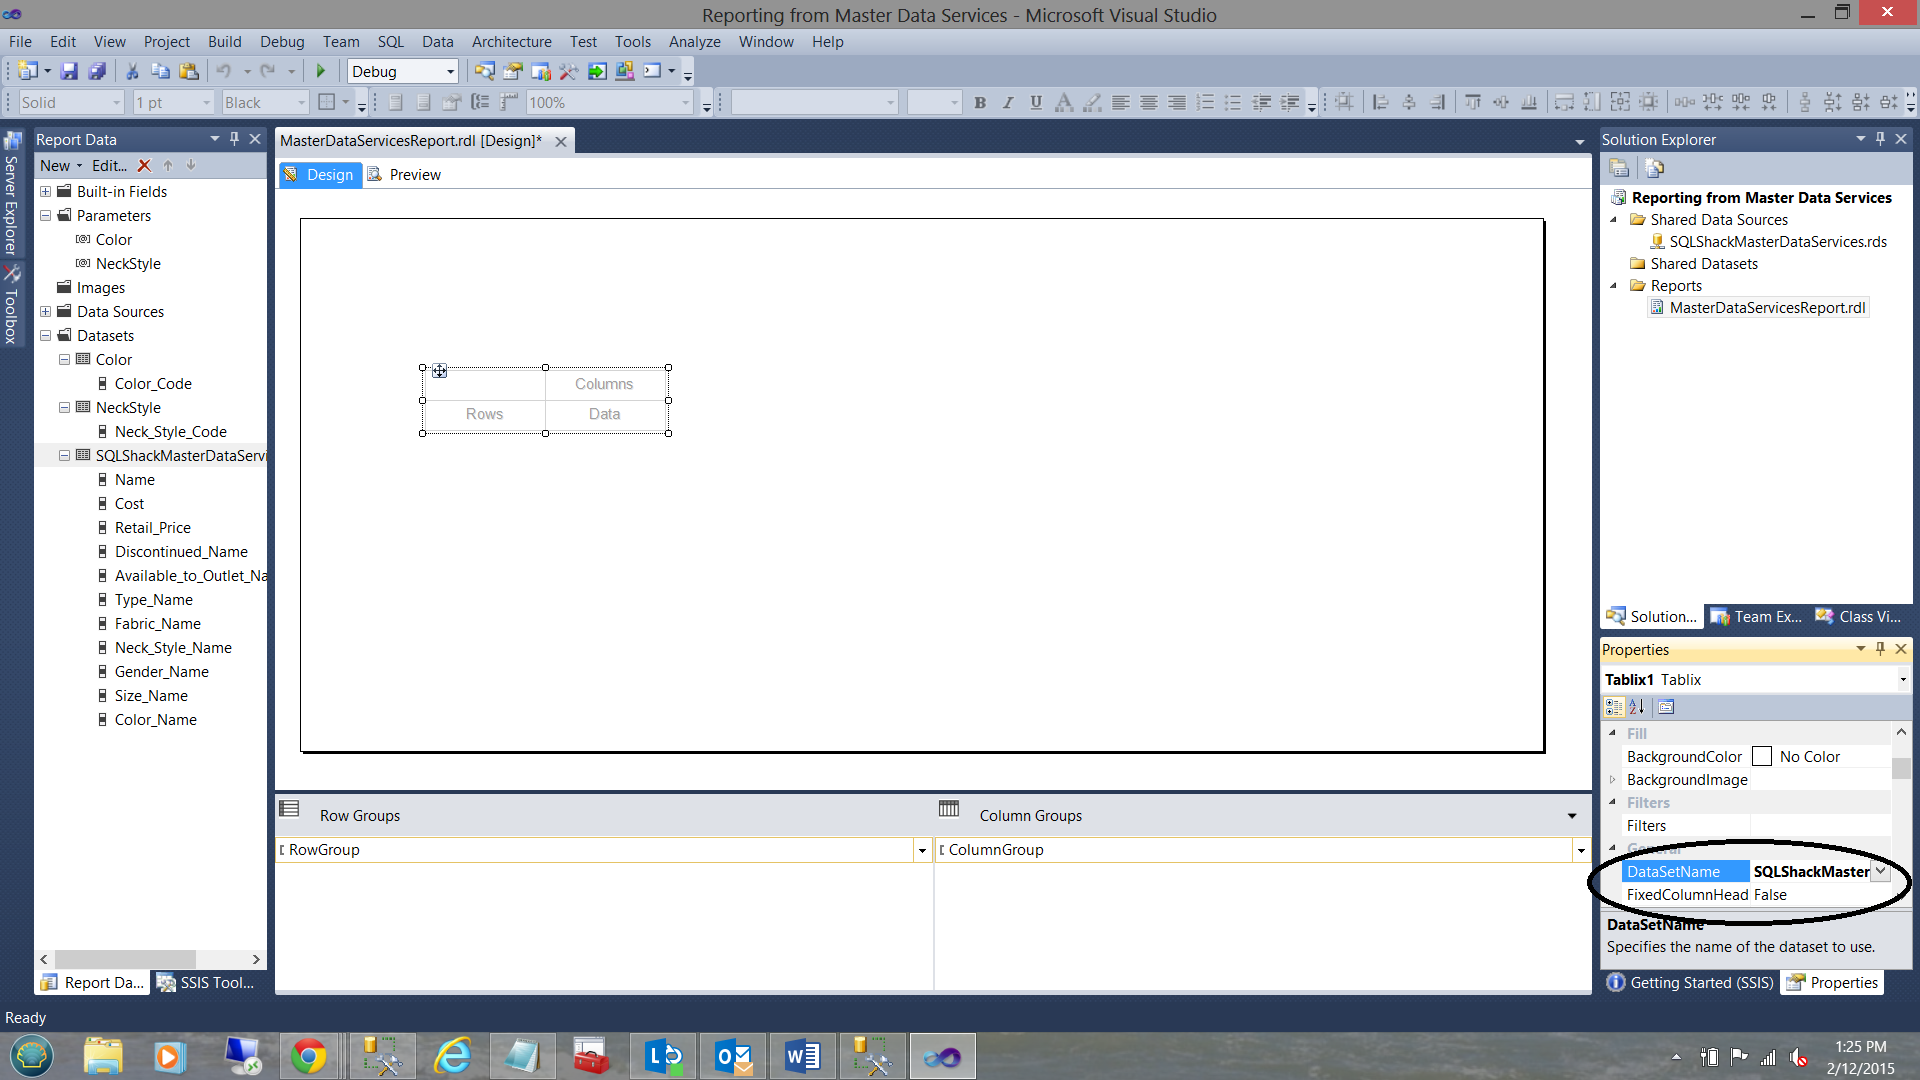This screenshot has height=1080, width=1920.
Task: Click the Save All toolbar icon
Action: click(x=97, y=71)
